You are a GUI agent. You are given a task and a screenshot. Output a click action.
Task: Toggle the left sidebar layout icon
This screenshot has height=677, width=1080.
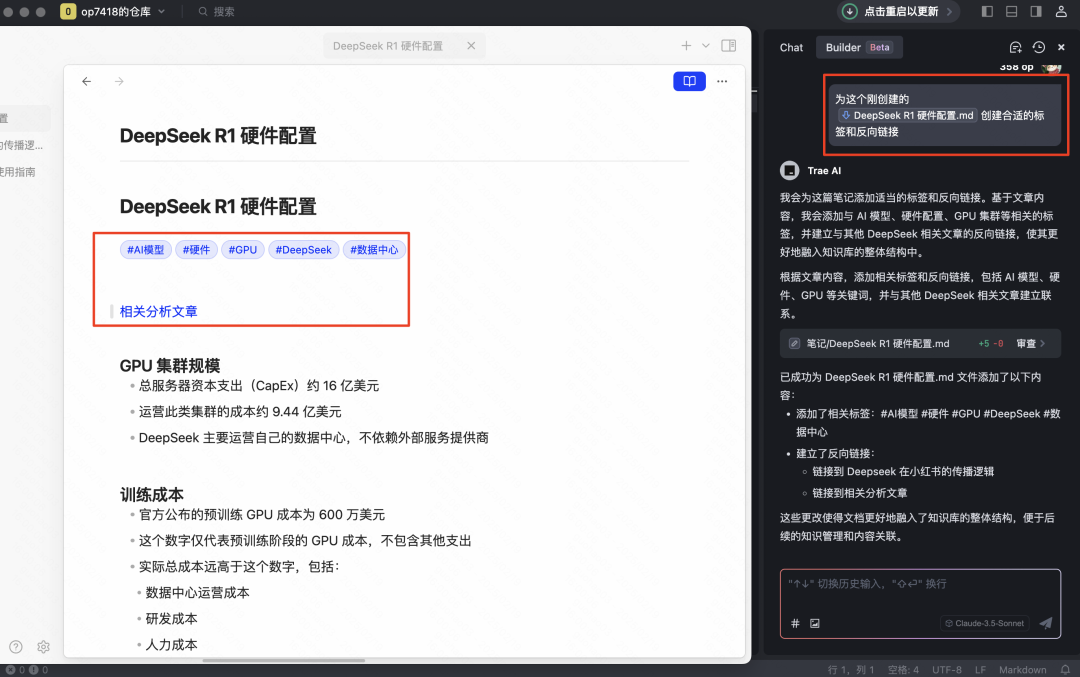(x=986, y=11)
